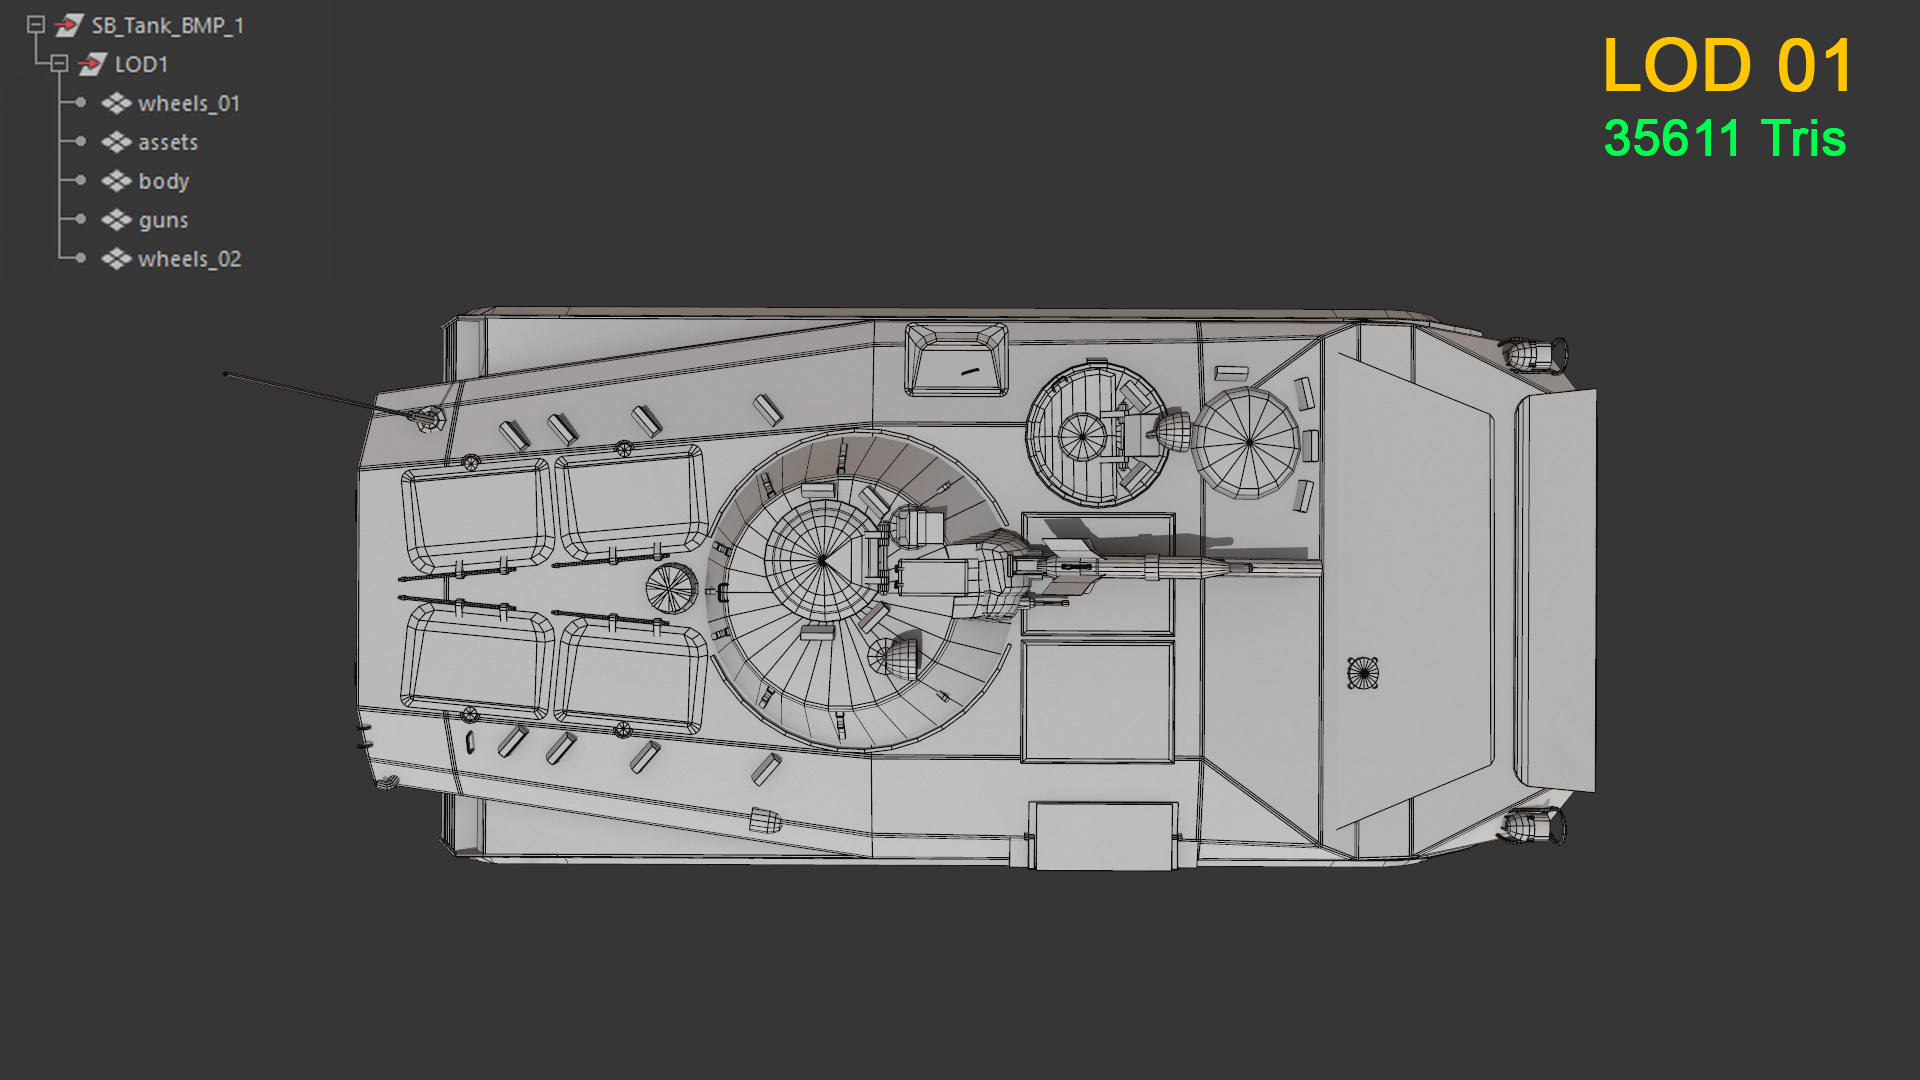This screenshot has width=1920, height=1080.
Task: Select the LOD1 label in outliner
Action: pyautogui.click(x=141, y=64)
